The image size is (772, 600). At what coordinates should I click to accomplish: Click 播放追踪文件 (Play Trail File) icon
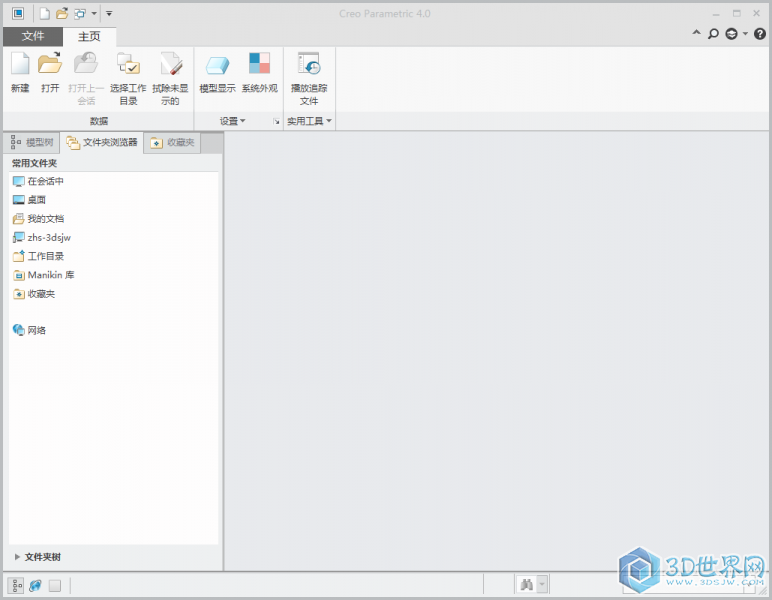click(309, 64)
